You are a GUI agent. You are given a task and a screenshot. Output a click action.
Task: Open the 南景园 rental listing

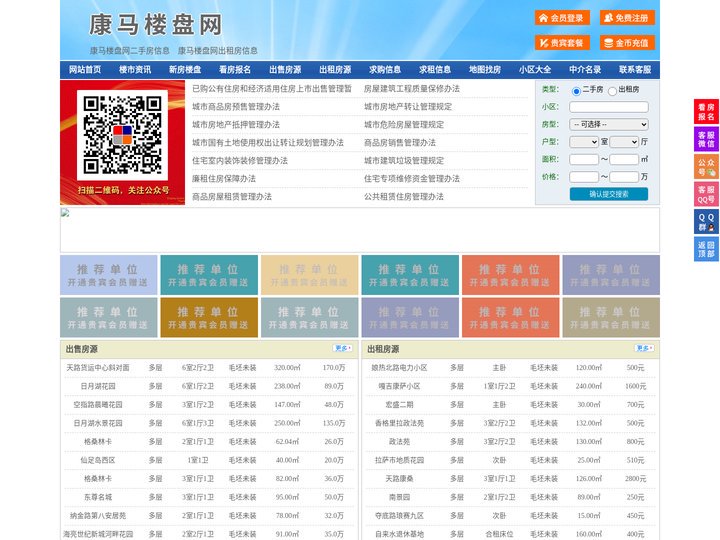click(x=399, y=497)
